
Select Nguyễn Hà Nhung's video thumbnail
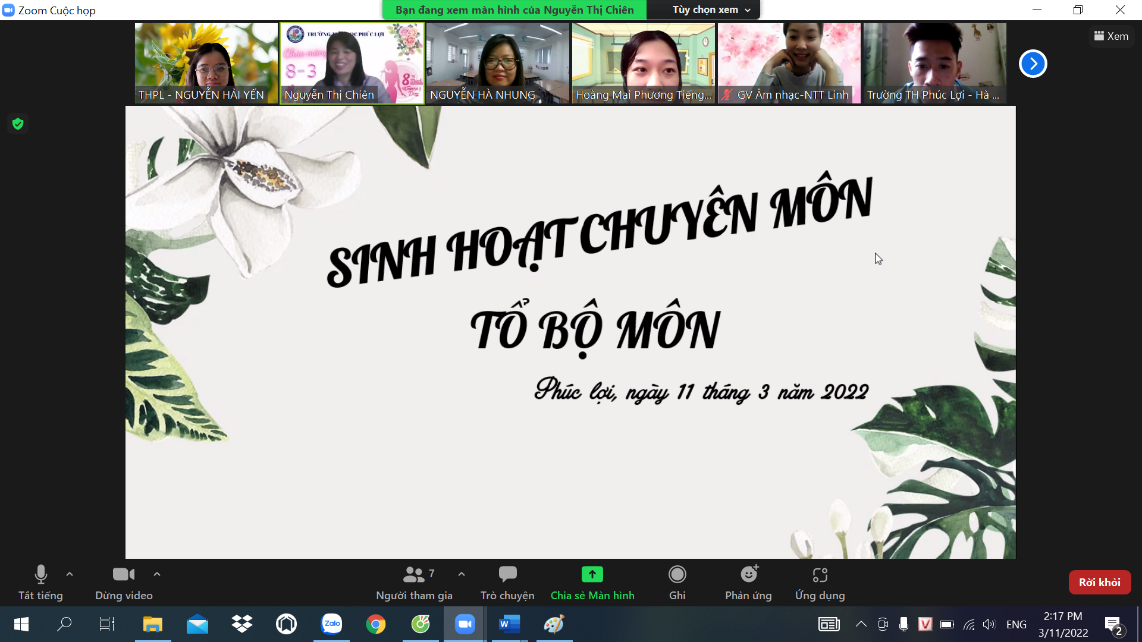[497, 63]
